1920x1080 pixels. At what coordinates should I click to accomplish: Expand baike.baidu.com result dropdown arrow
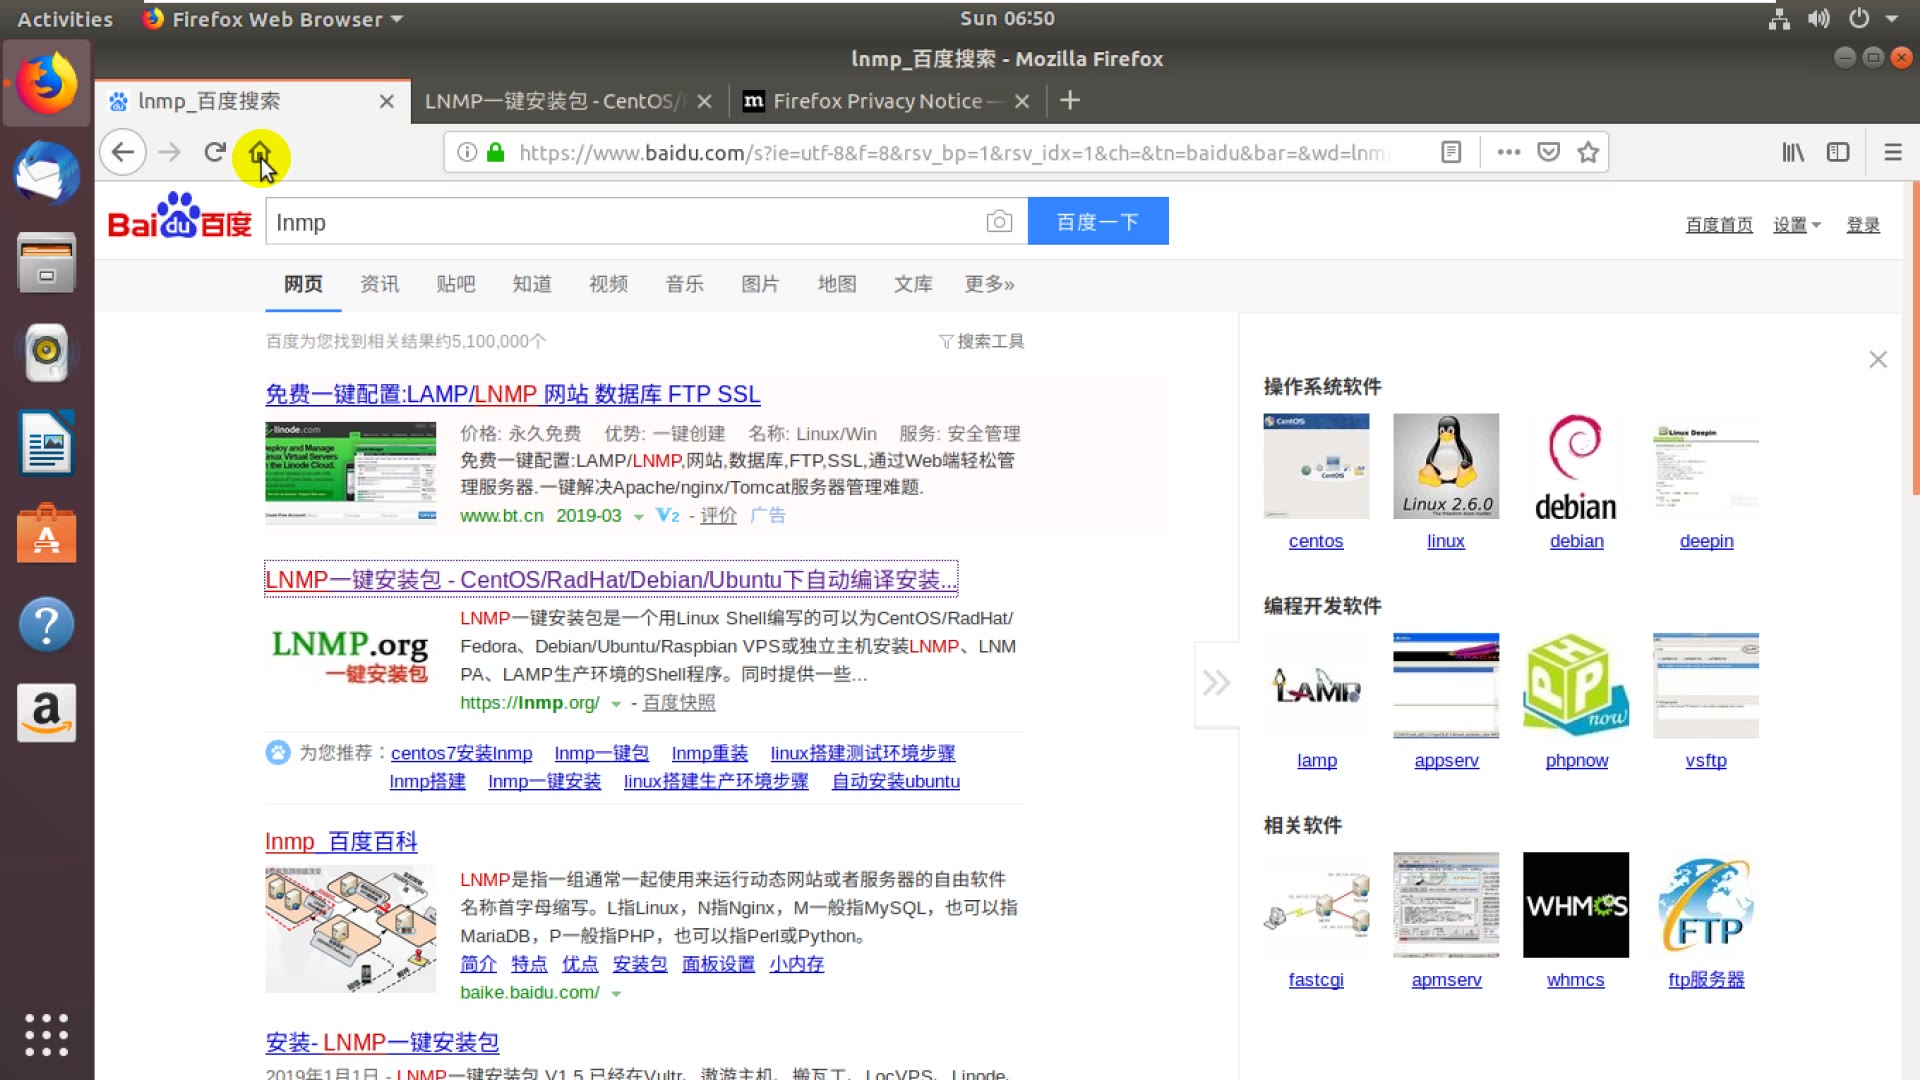pyautogui.click(x=616, y=993)
